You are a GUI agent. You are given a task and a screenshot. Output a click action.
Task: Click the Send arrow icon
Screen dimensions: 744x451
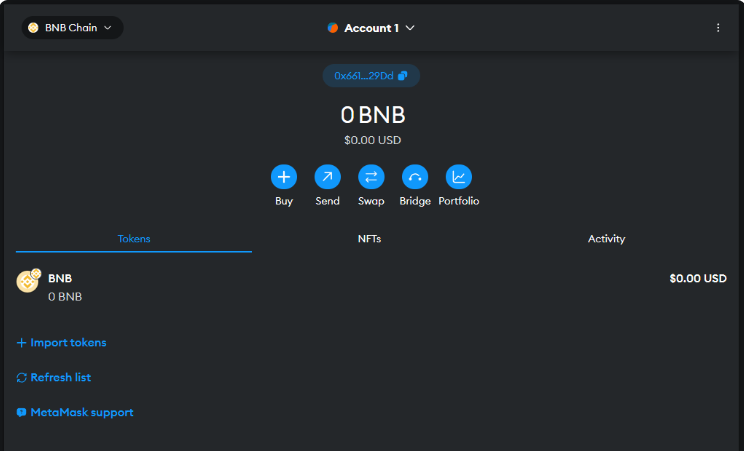click(x=327, y=177)
